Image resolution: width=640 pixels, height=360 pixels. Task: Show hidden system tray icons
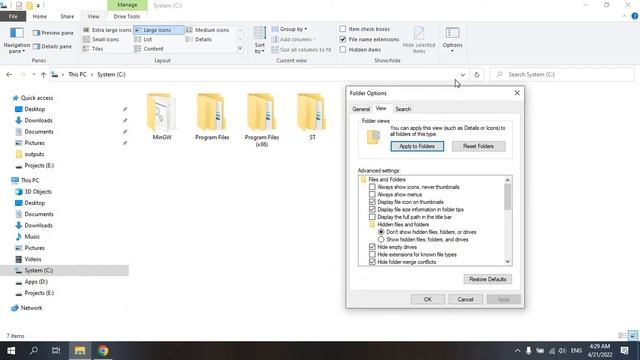[x=517, y=351]
